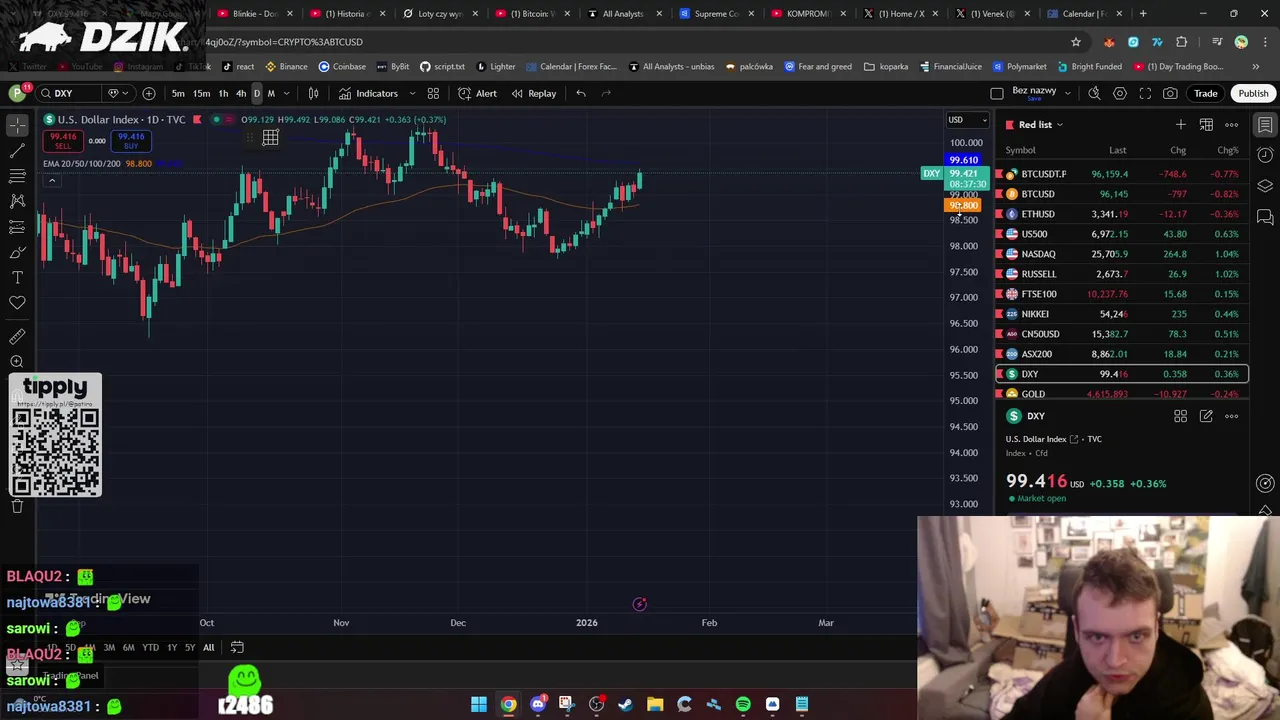
Task: Open the candlestick chart type selector
Action: (313, 93)
